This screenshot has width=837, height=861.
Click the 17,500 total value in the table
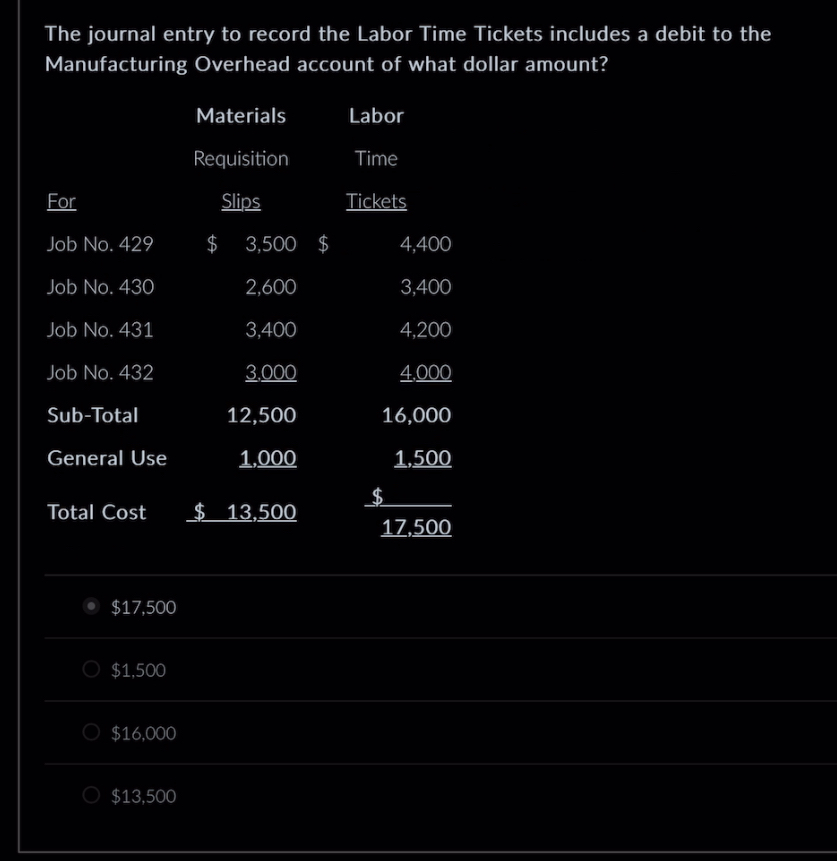pos(415,527)
